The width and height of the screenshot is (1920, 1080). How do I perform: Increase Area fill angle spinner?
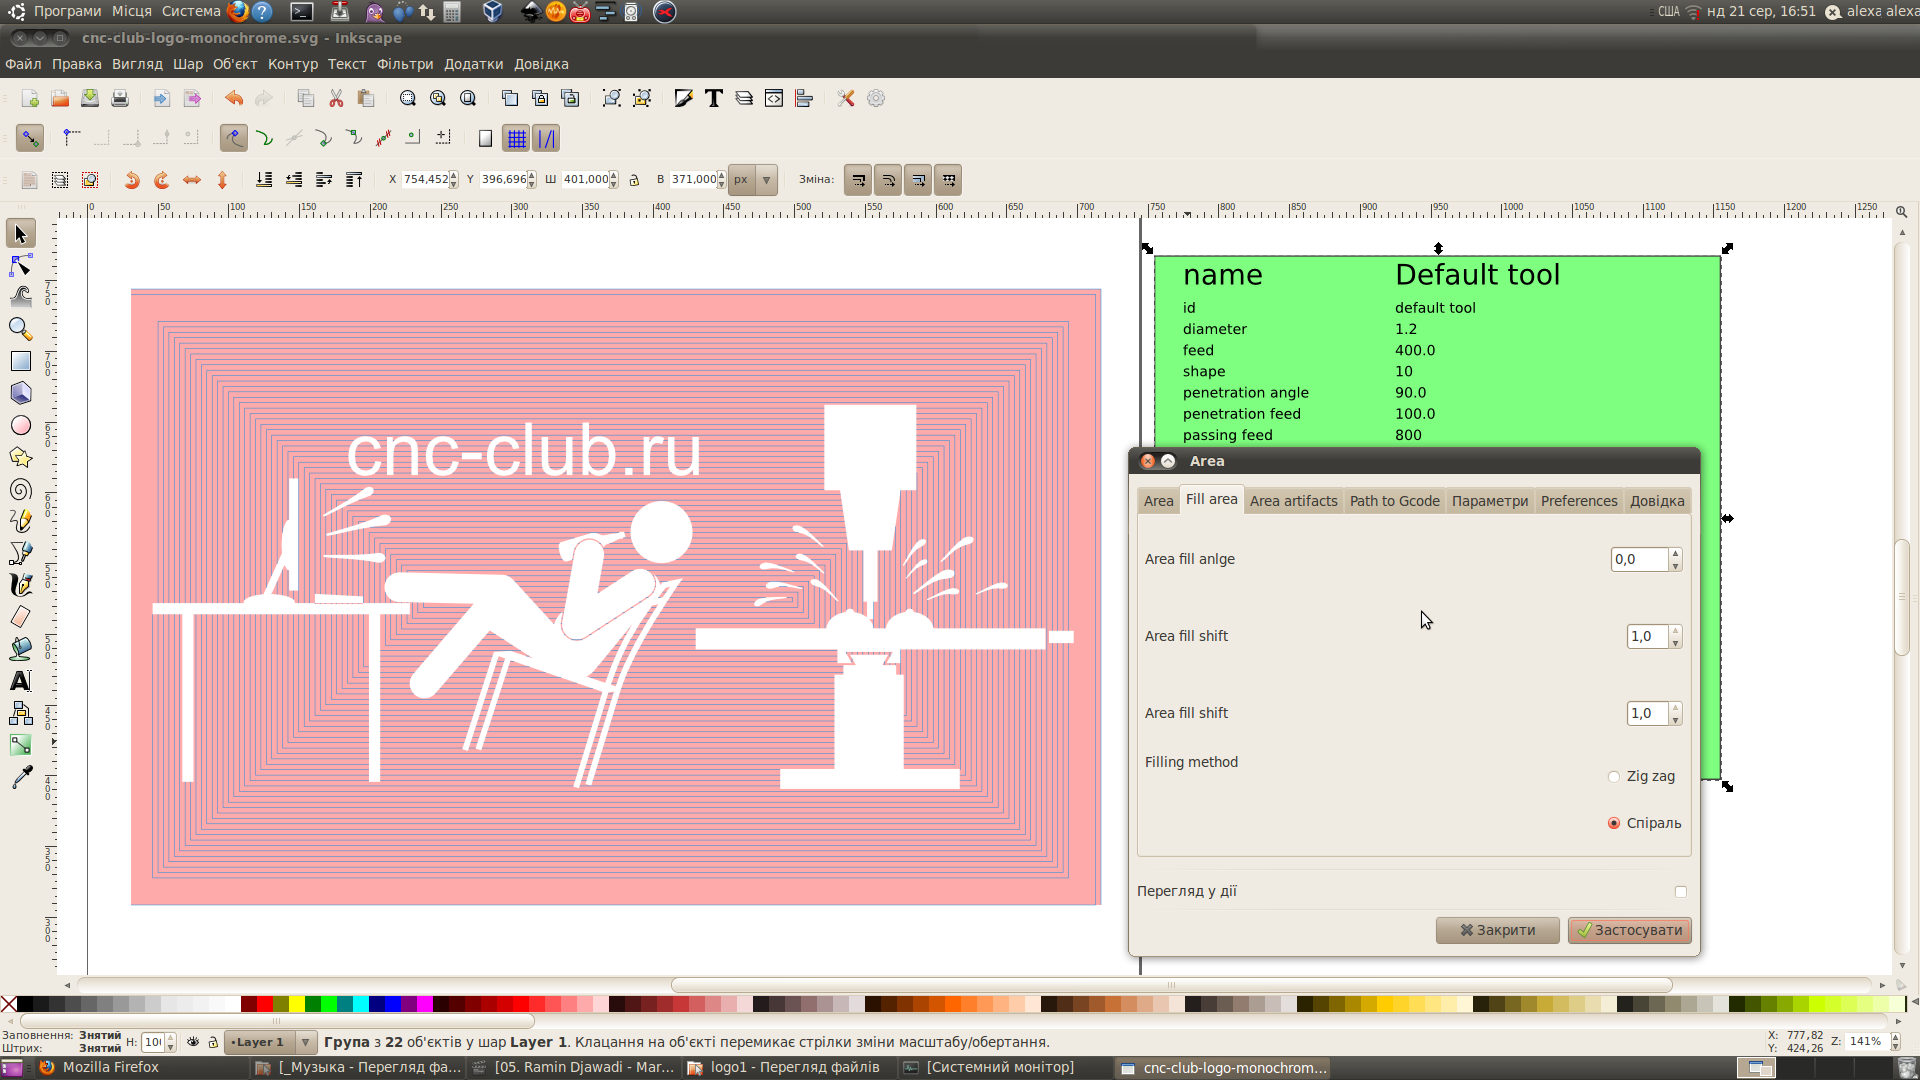[x=1675, y=553]
